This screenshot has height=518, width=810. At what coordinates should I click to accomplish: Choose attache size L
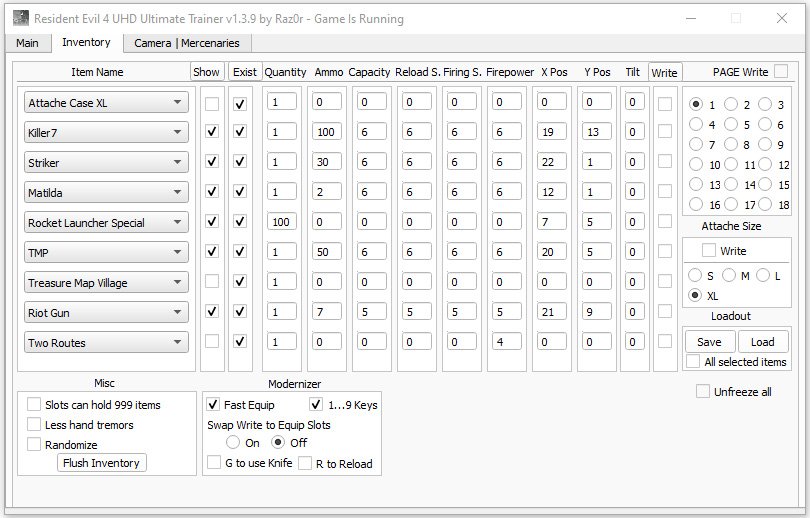tap(763, 275)
